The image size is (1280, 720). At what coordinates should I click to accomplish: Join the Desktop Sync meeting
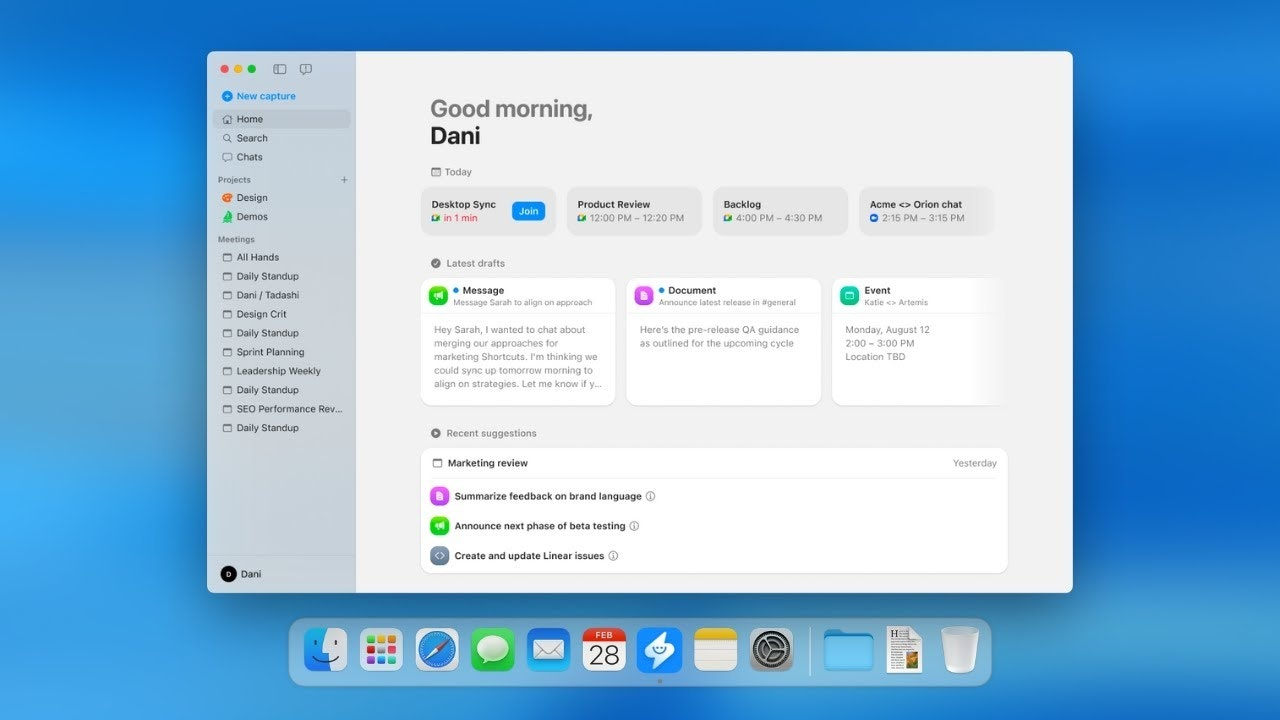coord(528,211)
